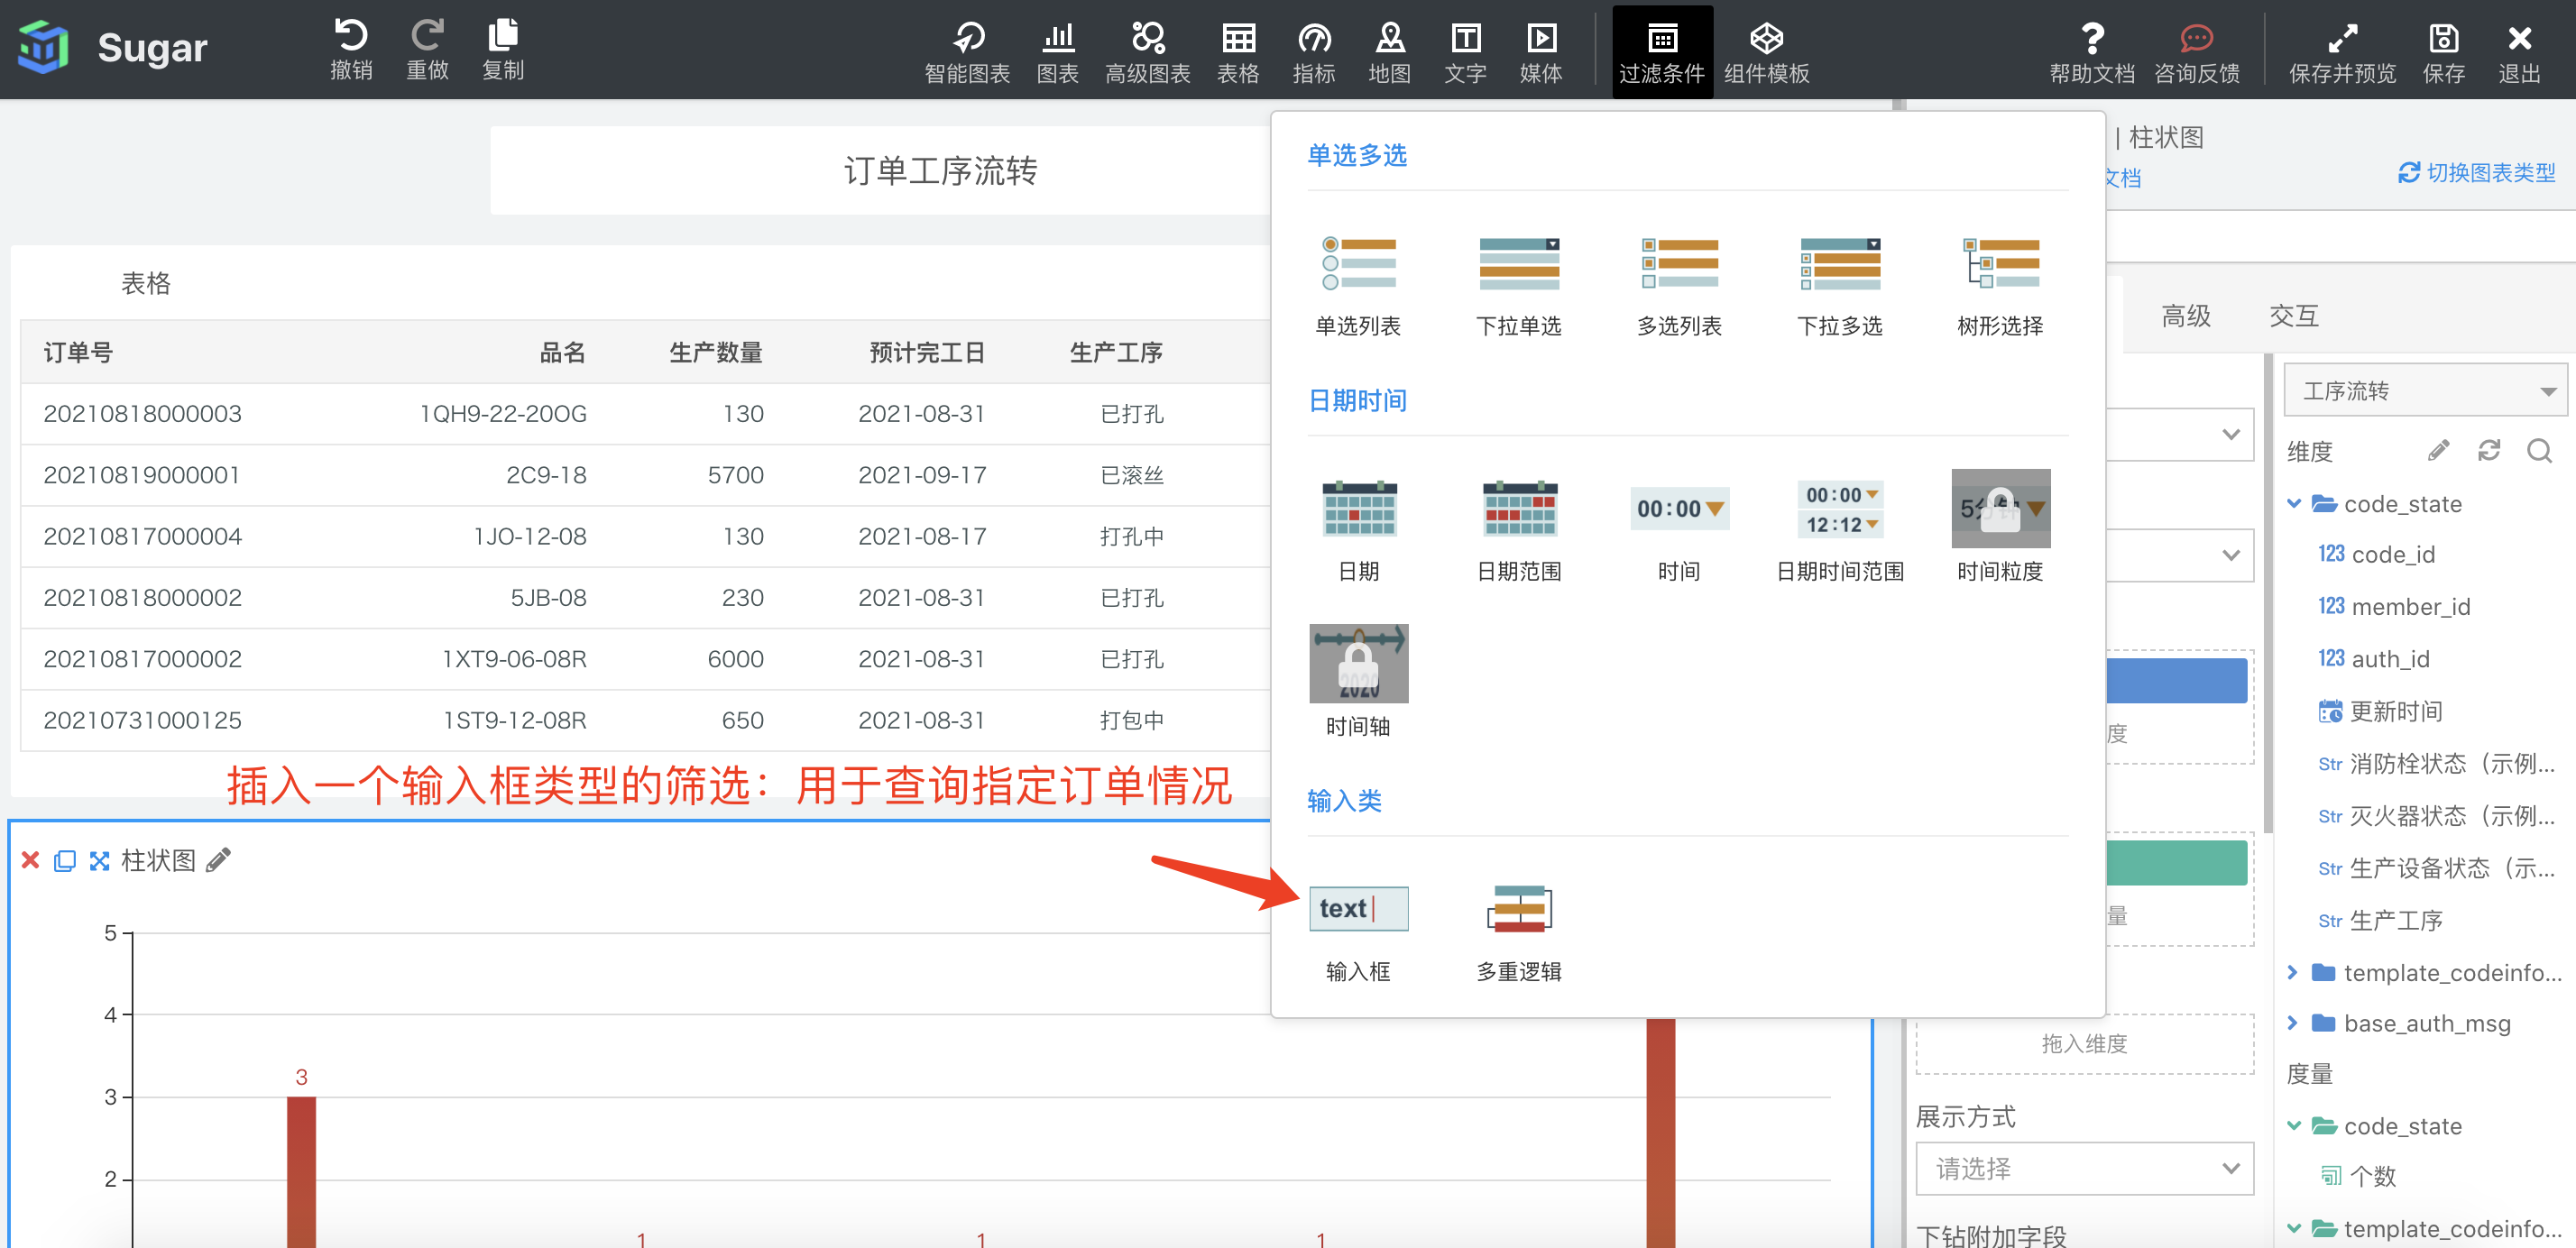Edit dimensions with the 维度 pencil icon

[2439, 451]
